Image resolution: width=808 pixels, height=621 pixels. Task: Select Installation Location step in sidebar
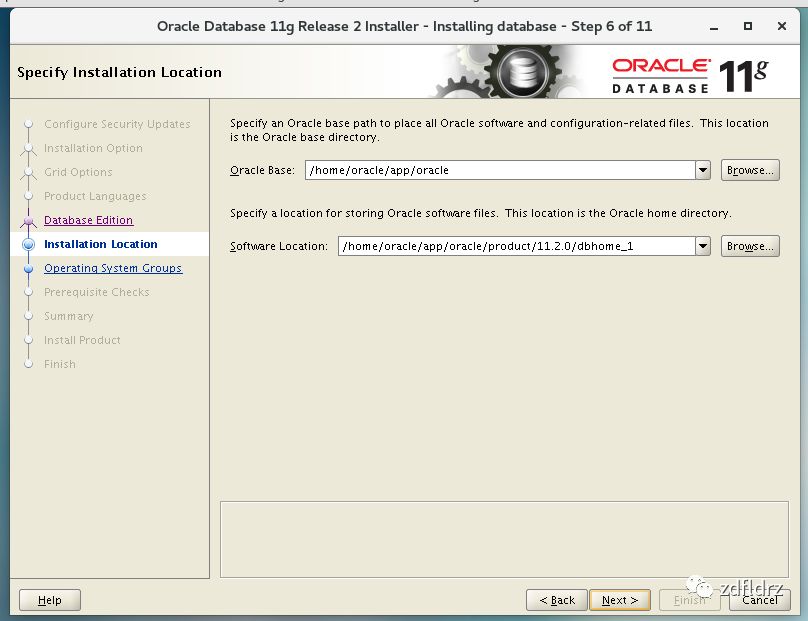pos(100,244)
